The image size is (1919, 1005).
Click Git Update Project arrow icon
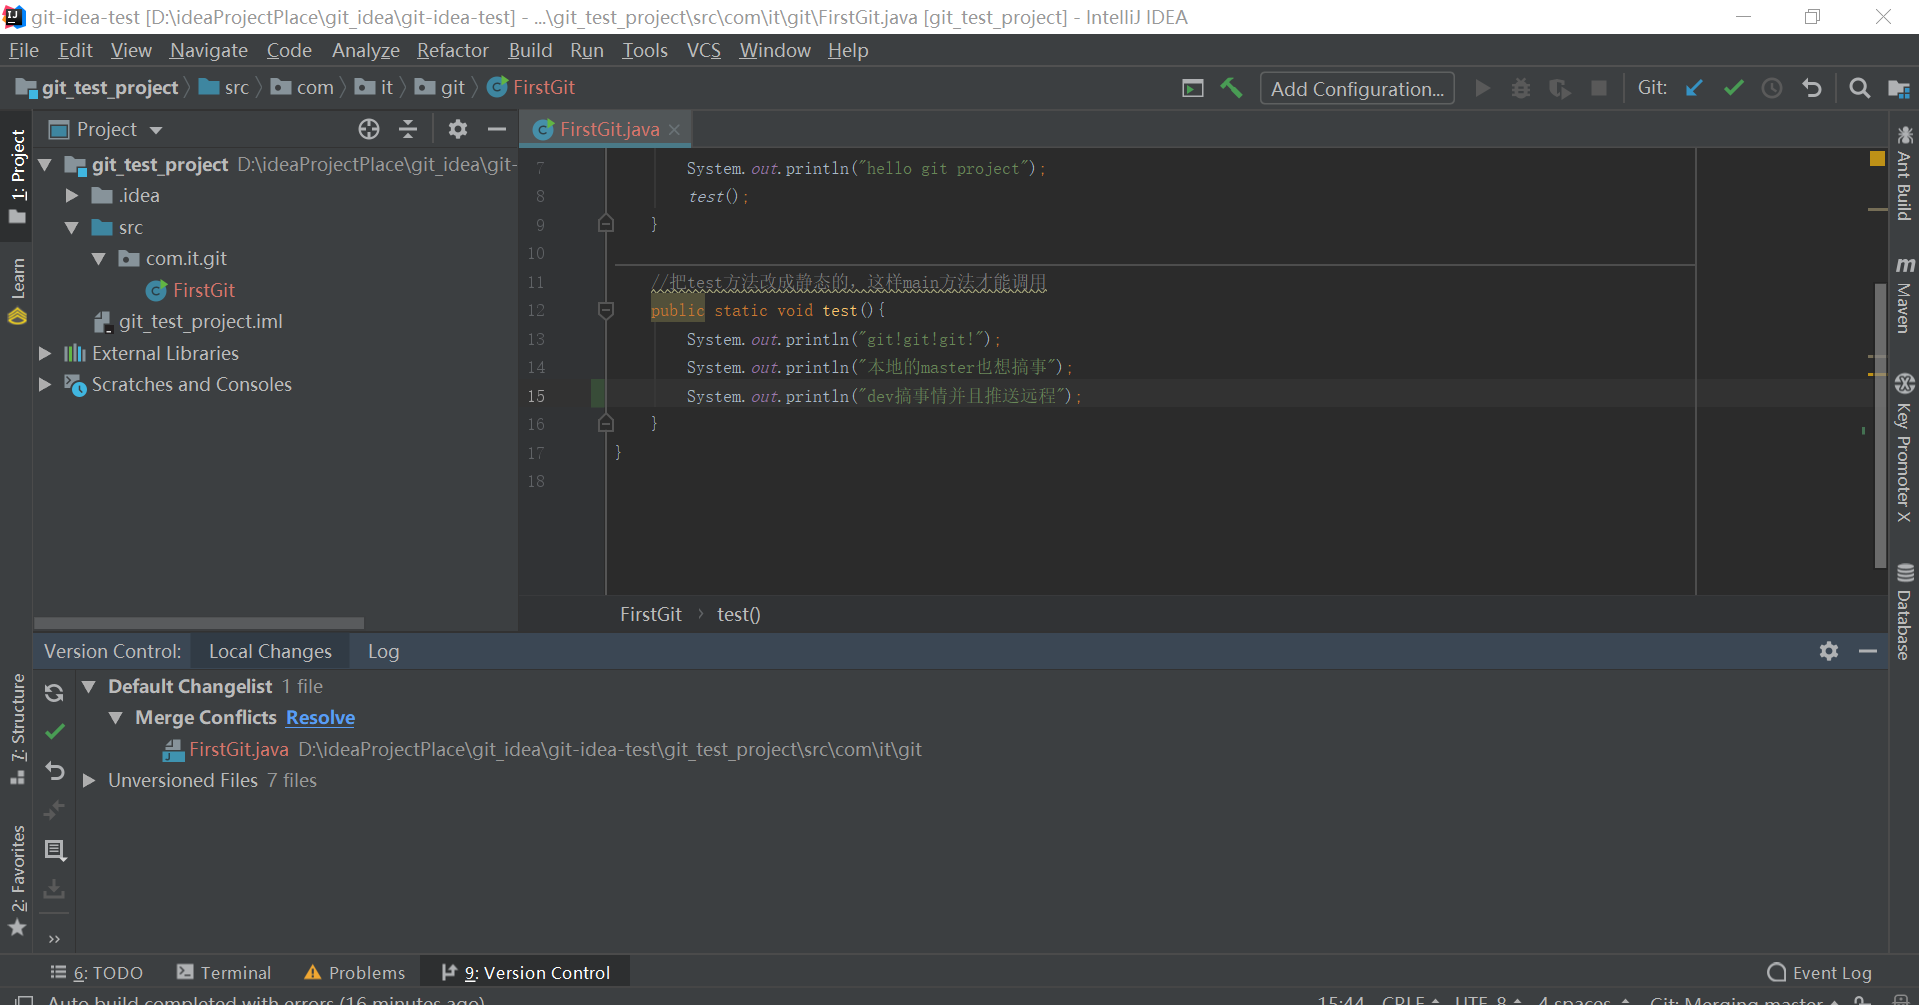click(1694, 88)
